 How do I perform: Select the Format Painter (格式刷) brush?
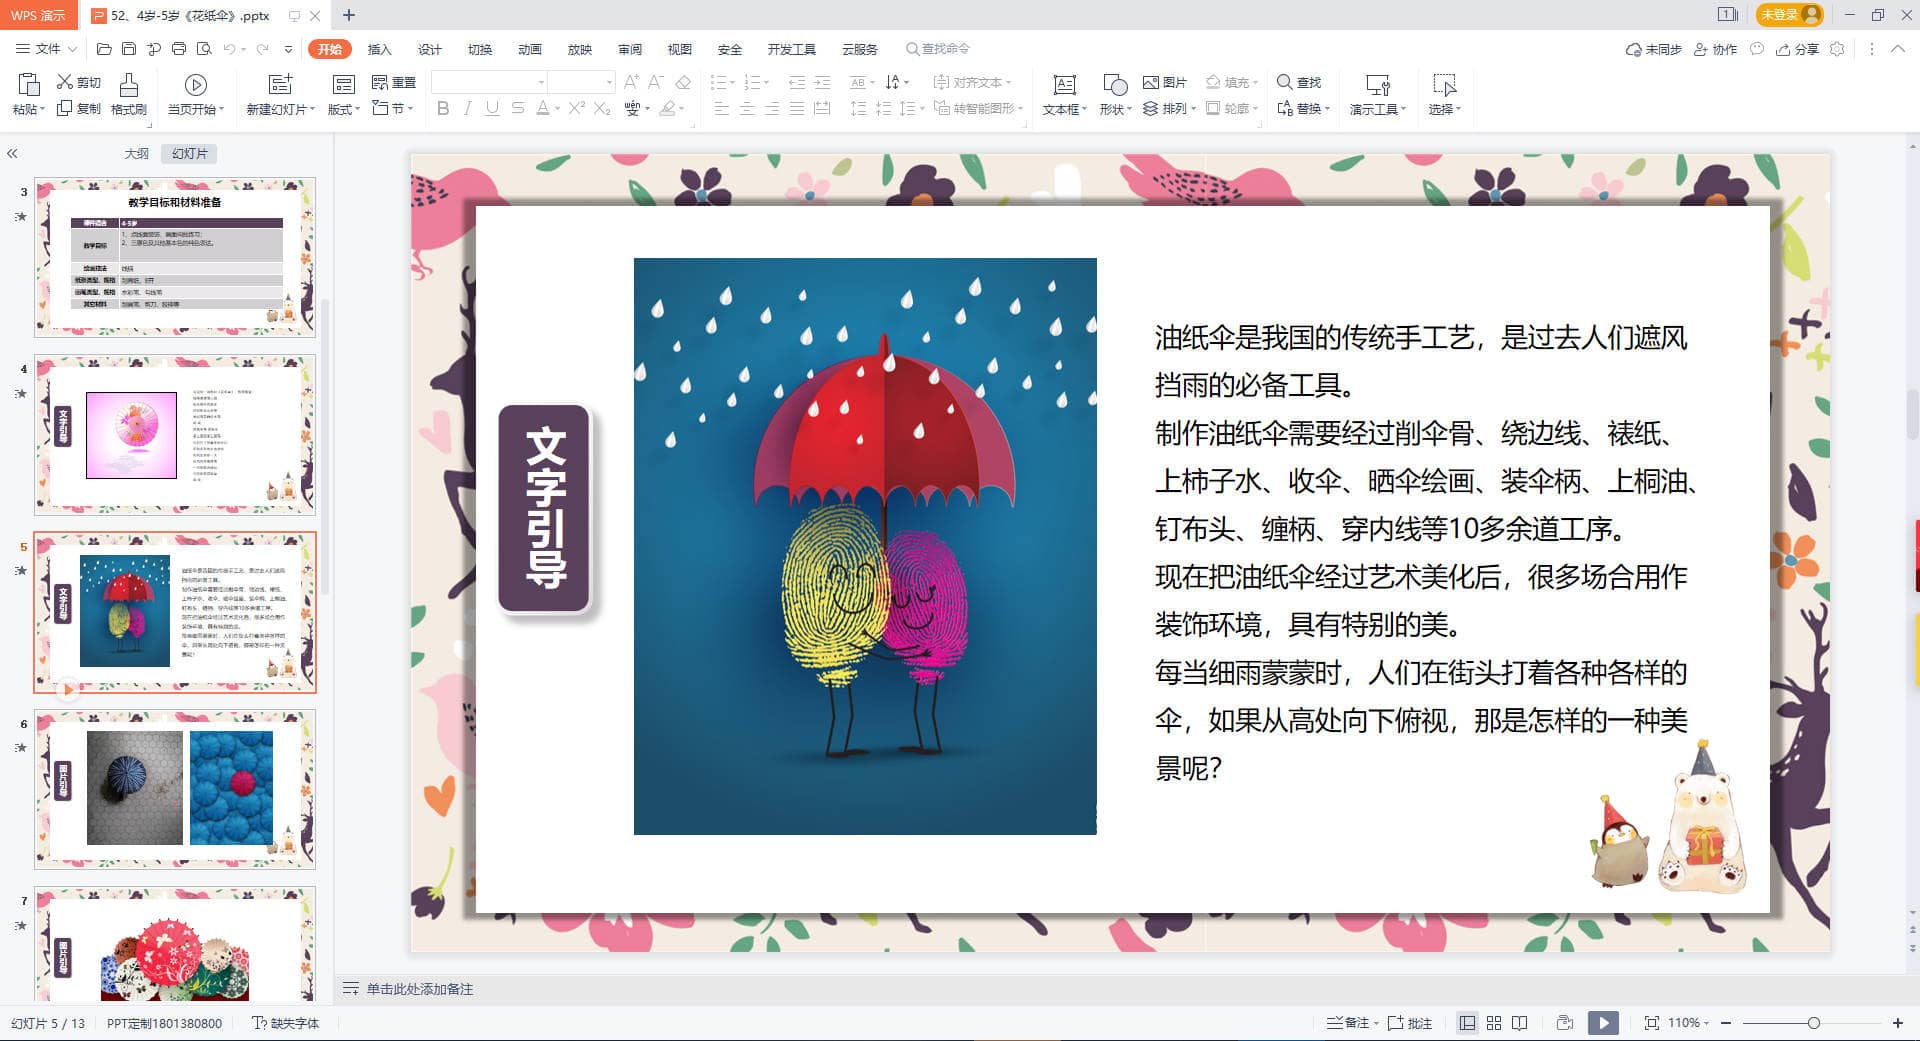point(128,84)
